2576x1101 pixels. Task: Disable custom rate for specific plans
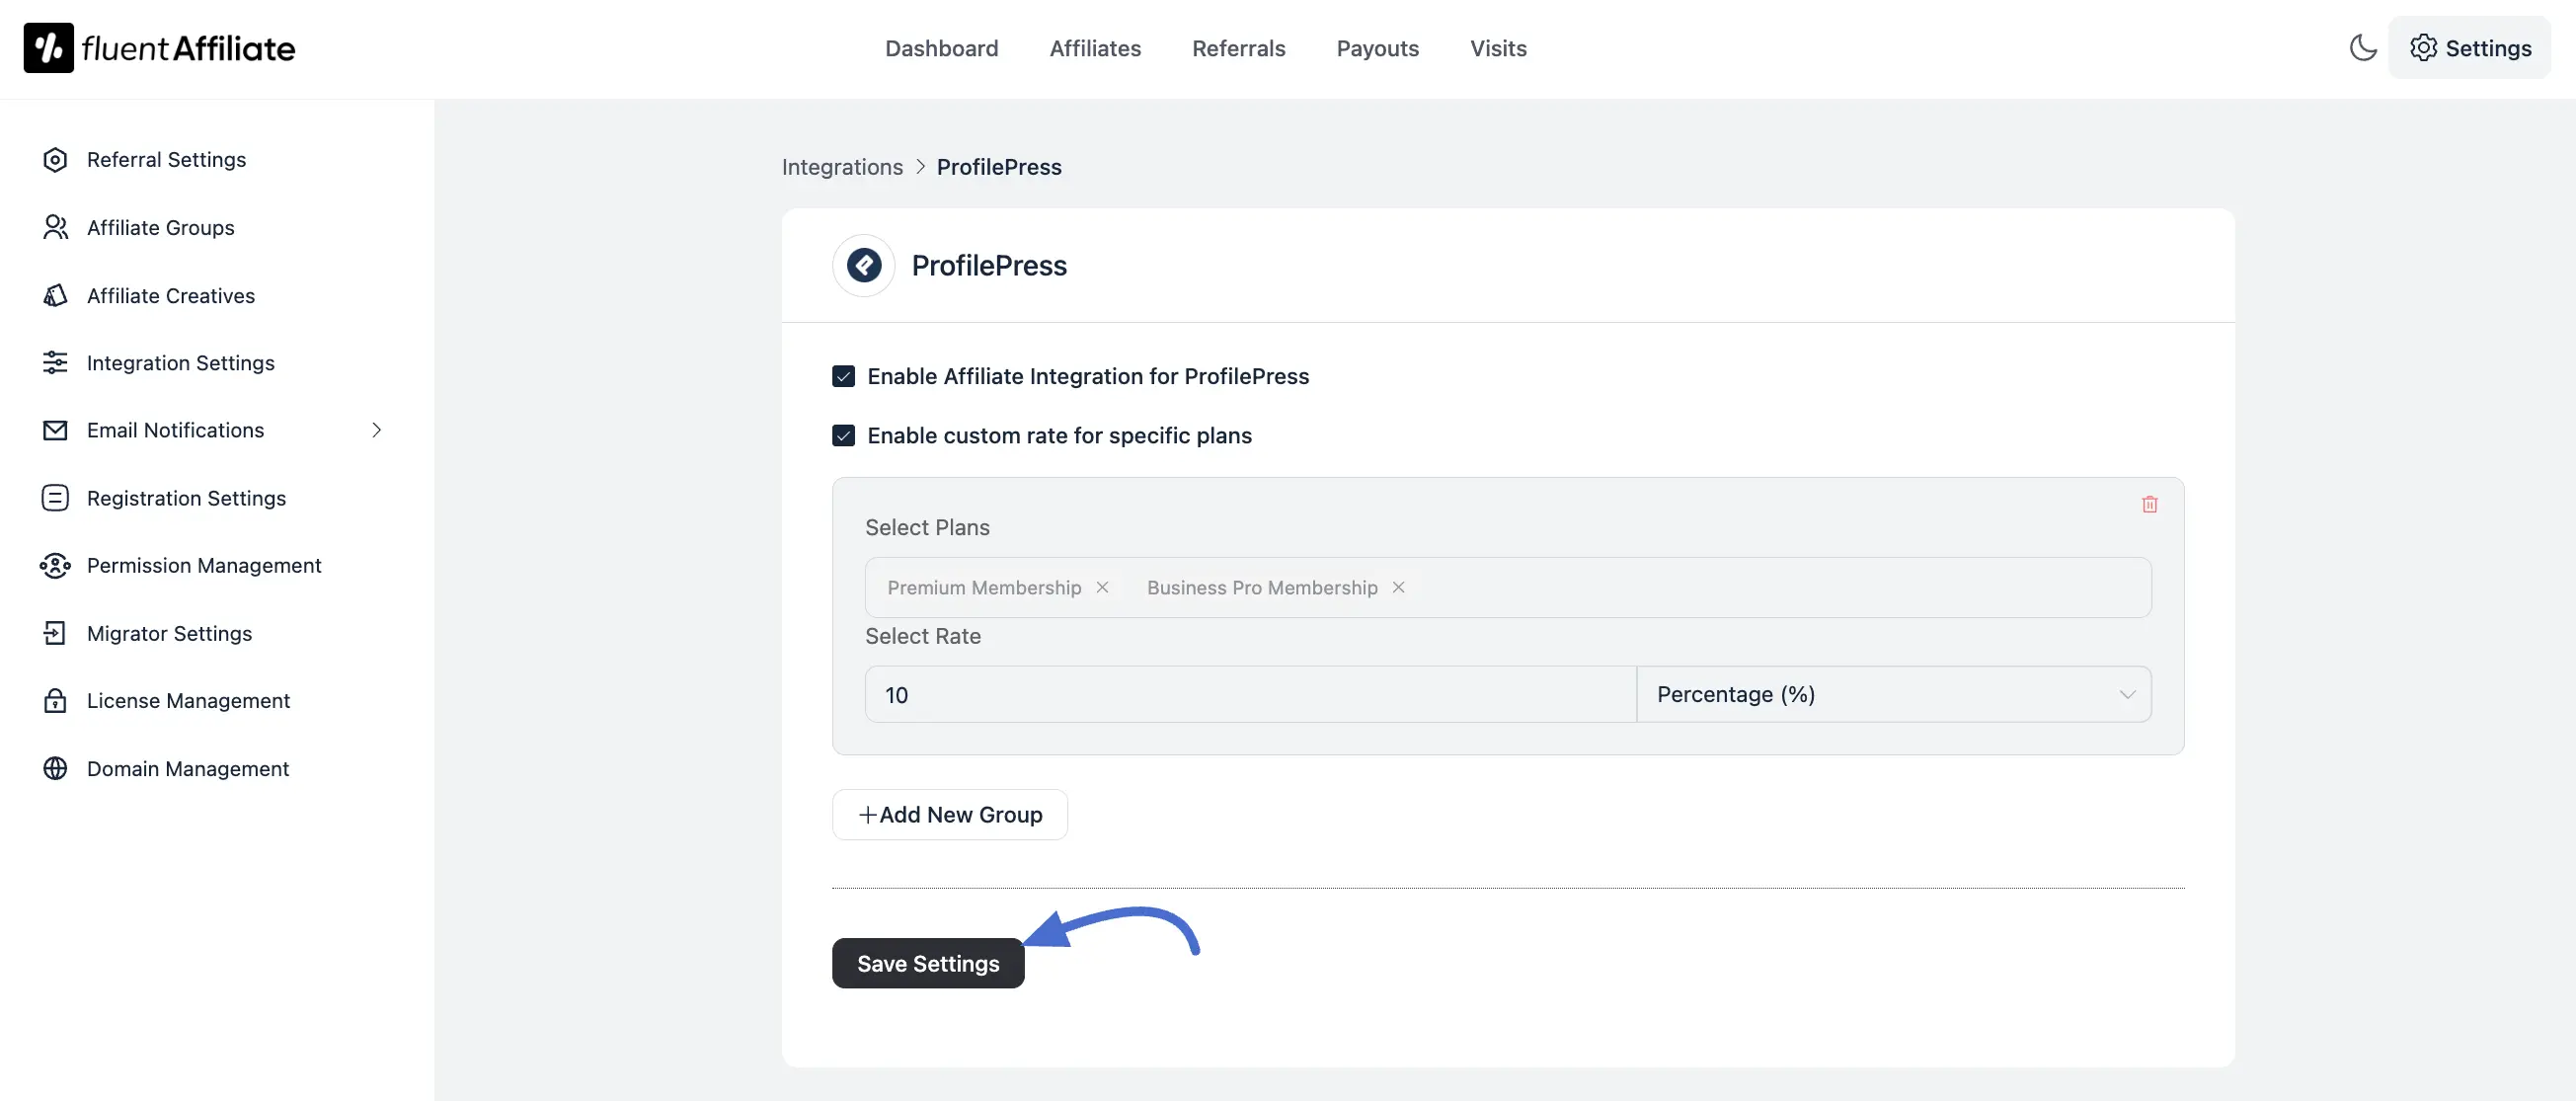(x=844, y=435)
